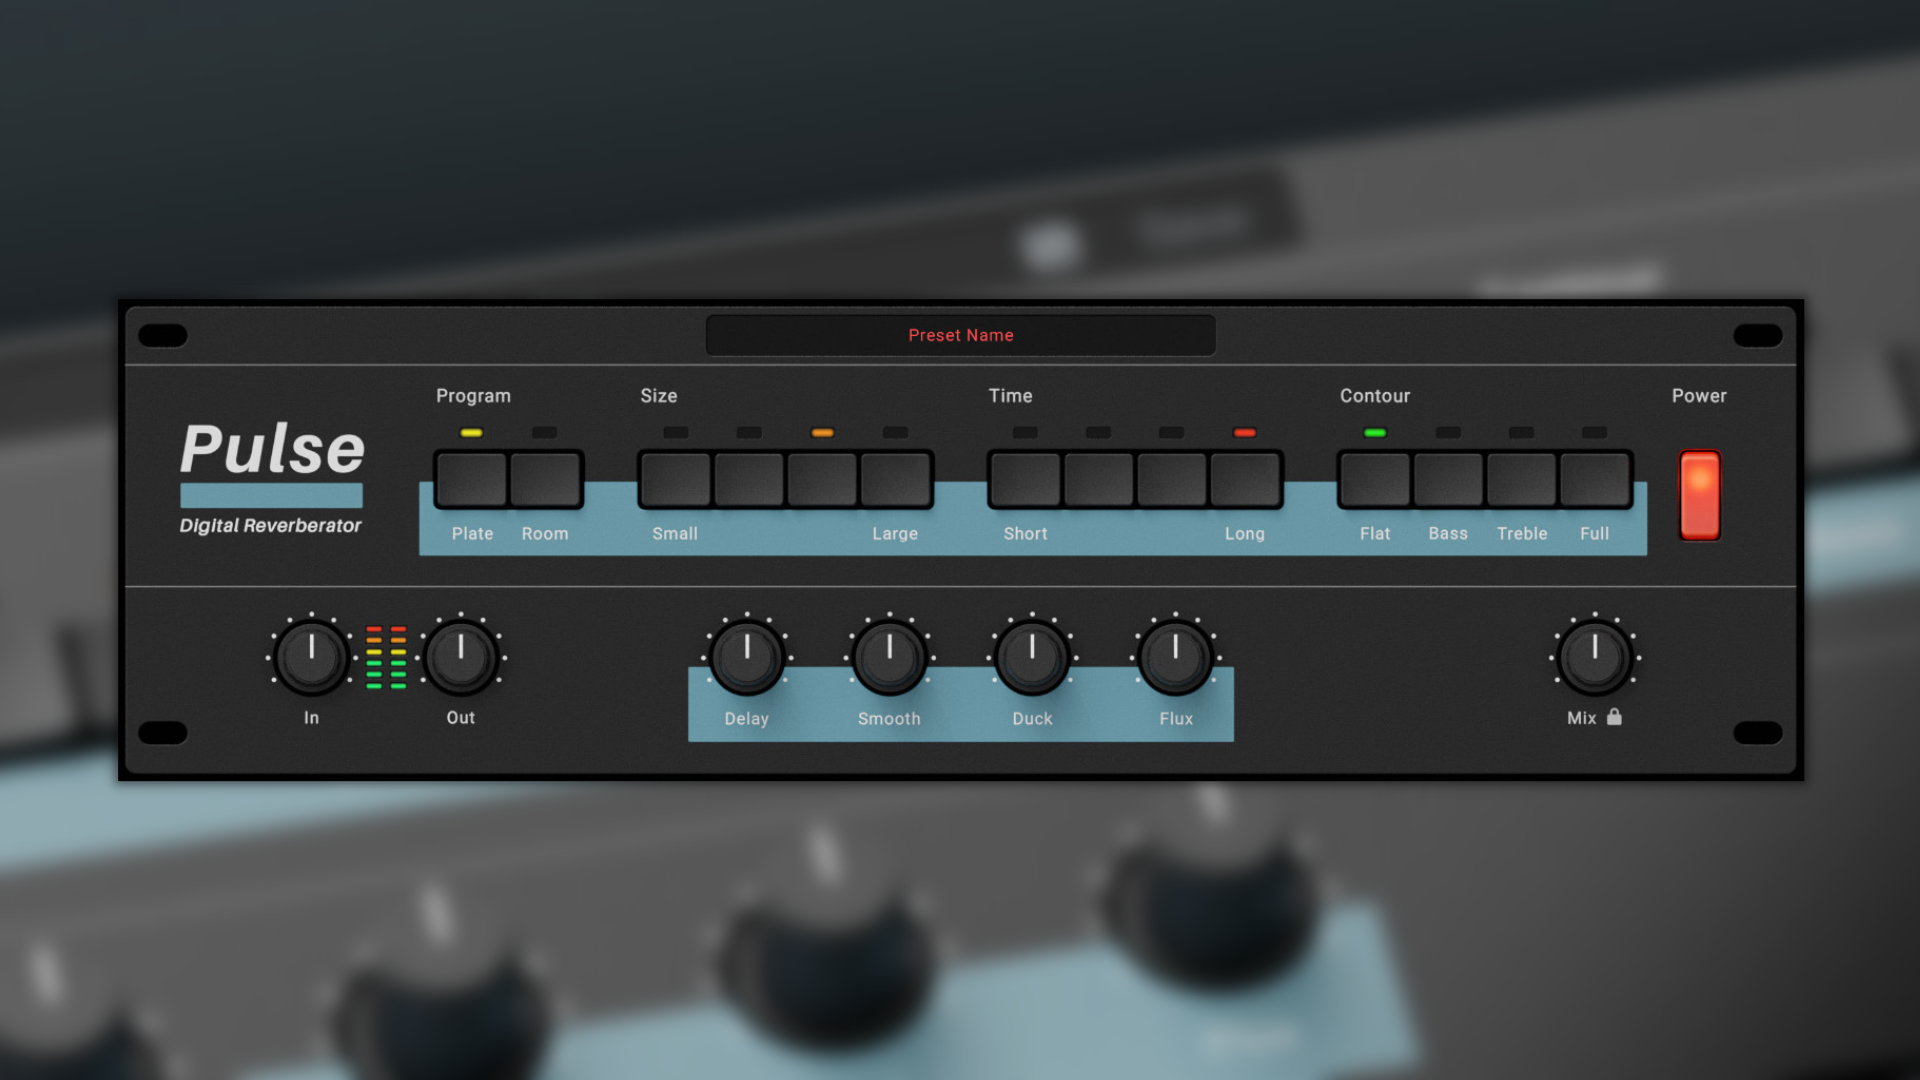Click the Smooth knob
This screenshot has height=1080, width=1920.
pyautogui.click(x=889, y=655)
